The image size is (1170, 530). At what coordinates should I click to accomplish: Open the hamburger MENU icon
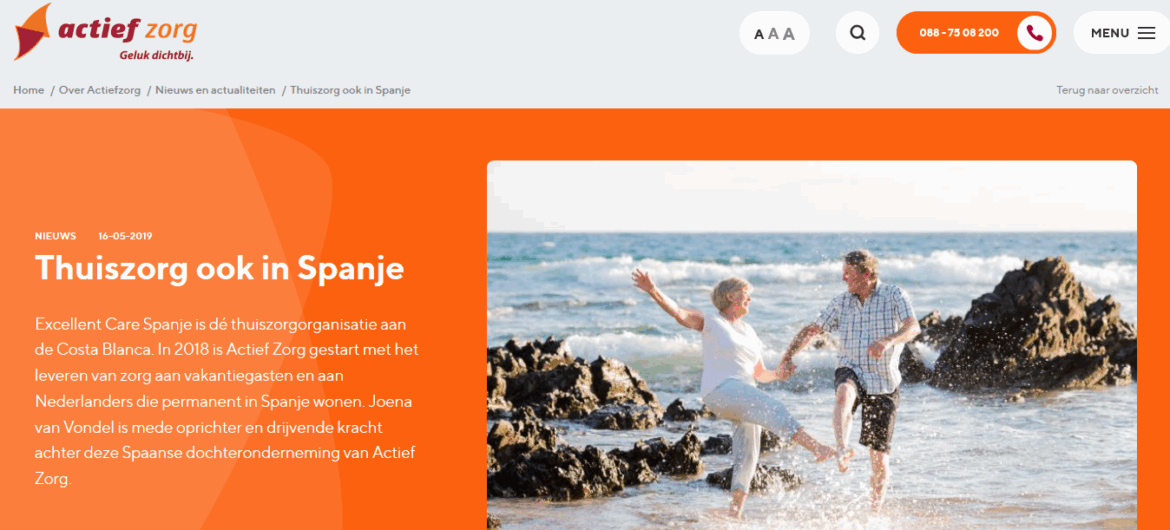tap(1146, 33)
